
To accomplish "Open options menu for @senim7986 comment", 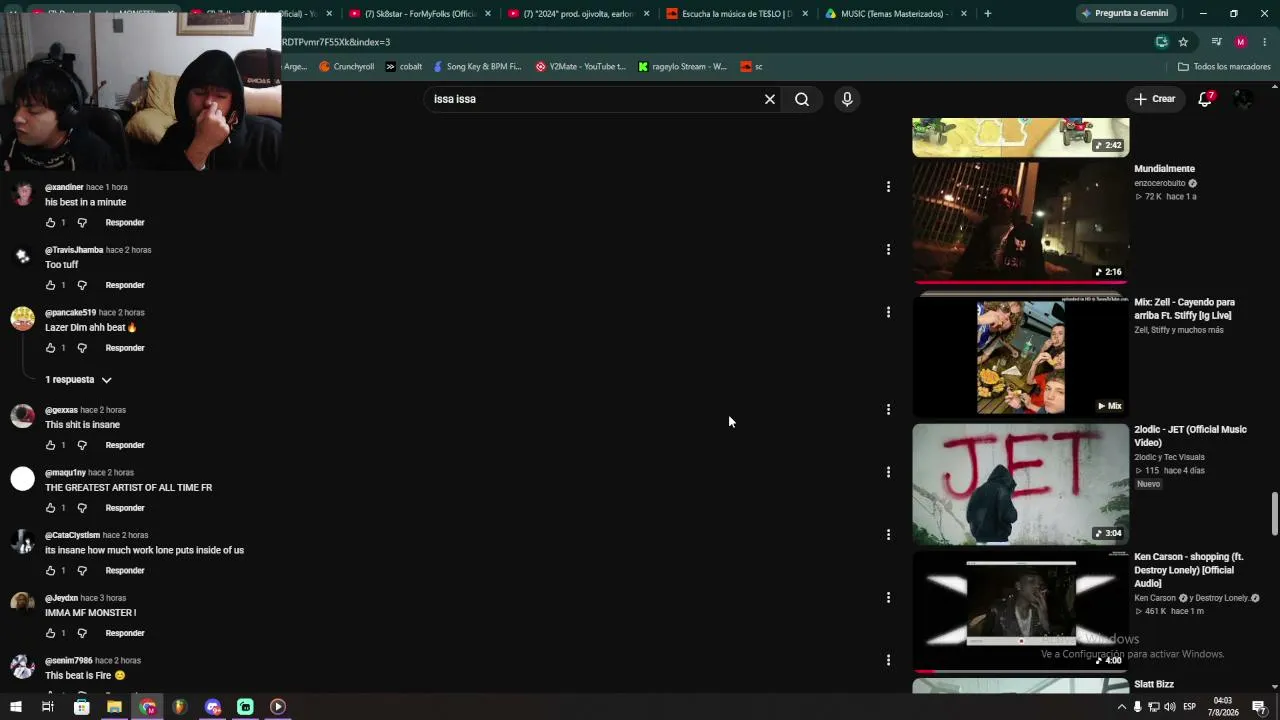I will pyautogui.click(x=888, y=660).
